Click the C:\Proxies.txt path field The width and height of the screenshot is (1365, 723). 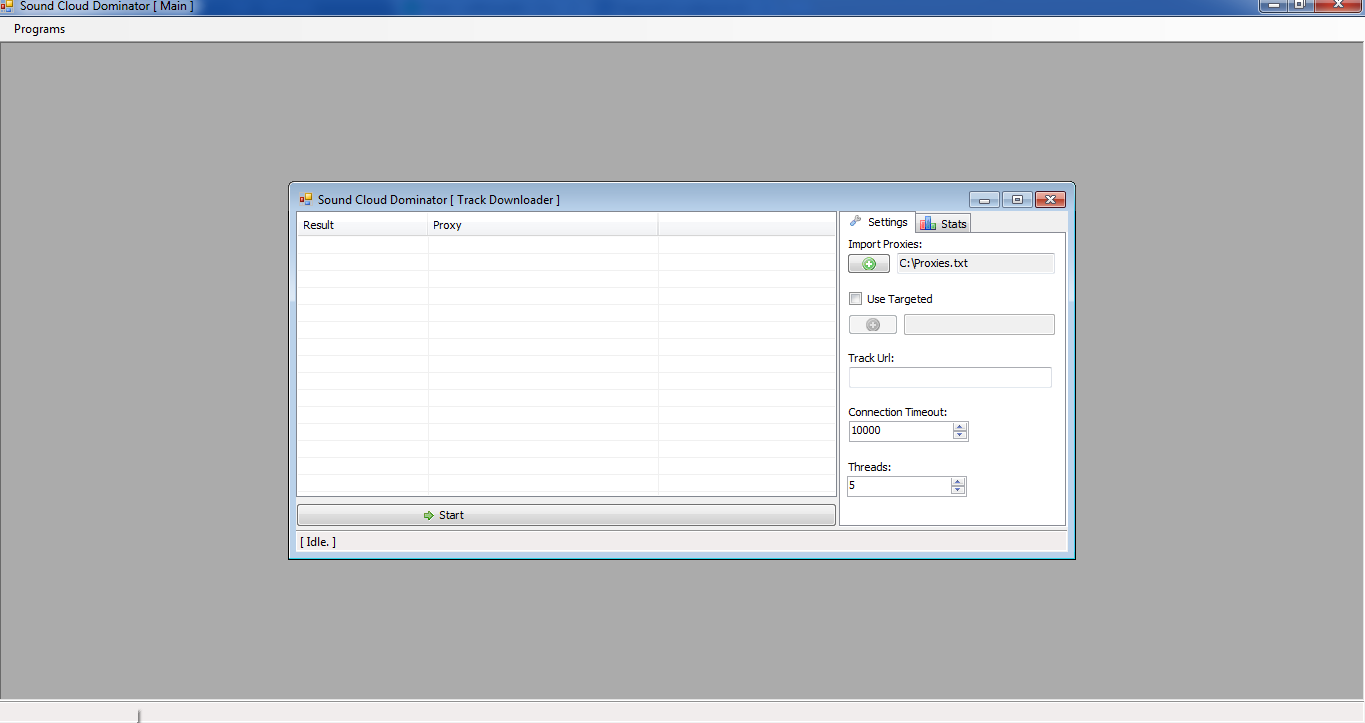pos(975,264)
